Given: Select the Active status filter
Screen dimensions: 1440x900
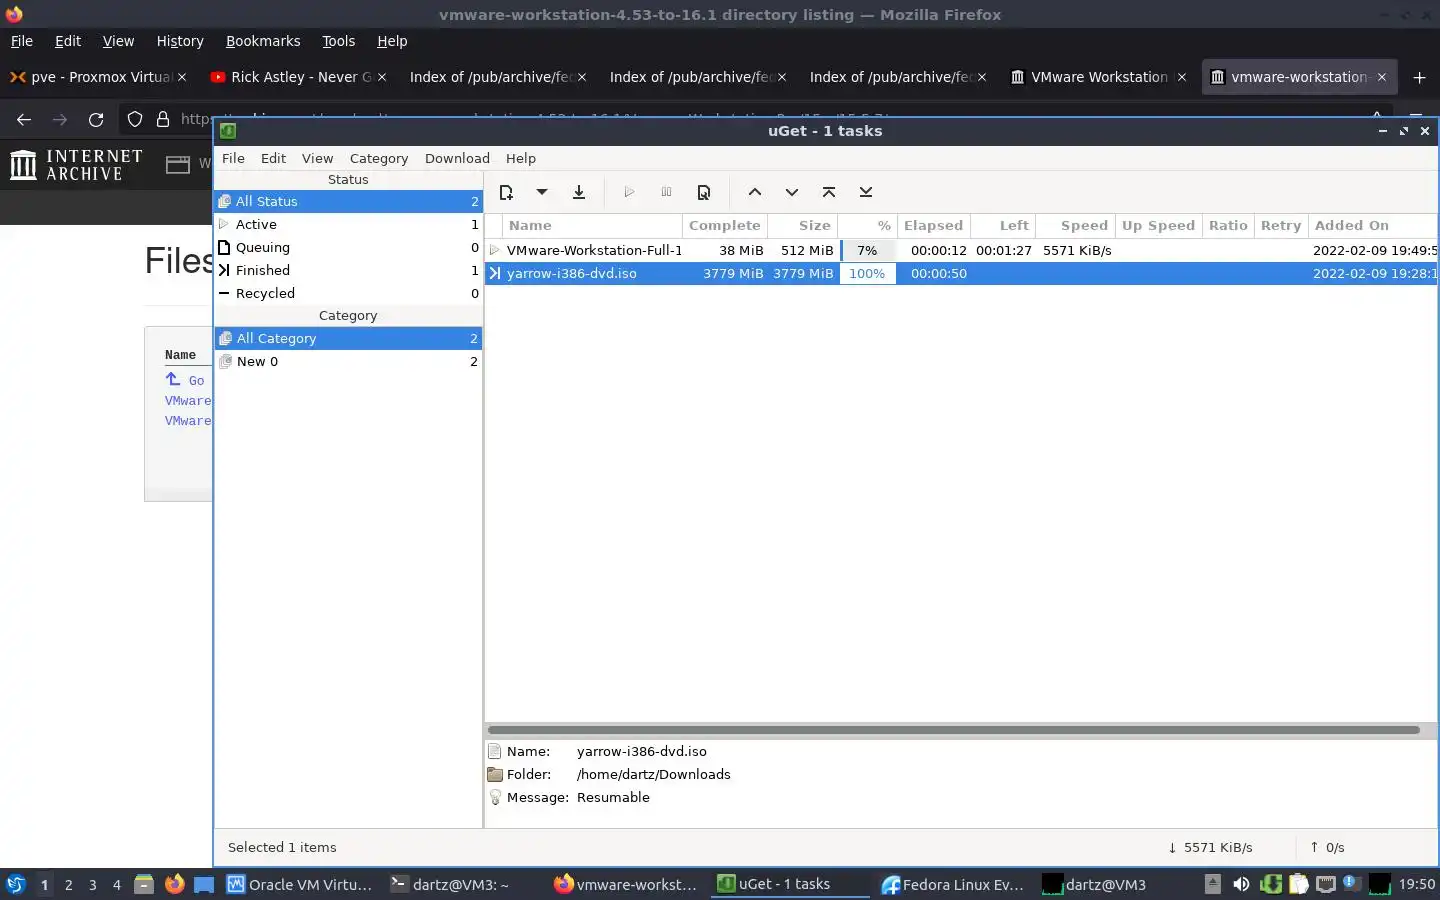Looking at the screenshot, I should (348, 224).
